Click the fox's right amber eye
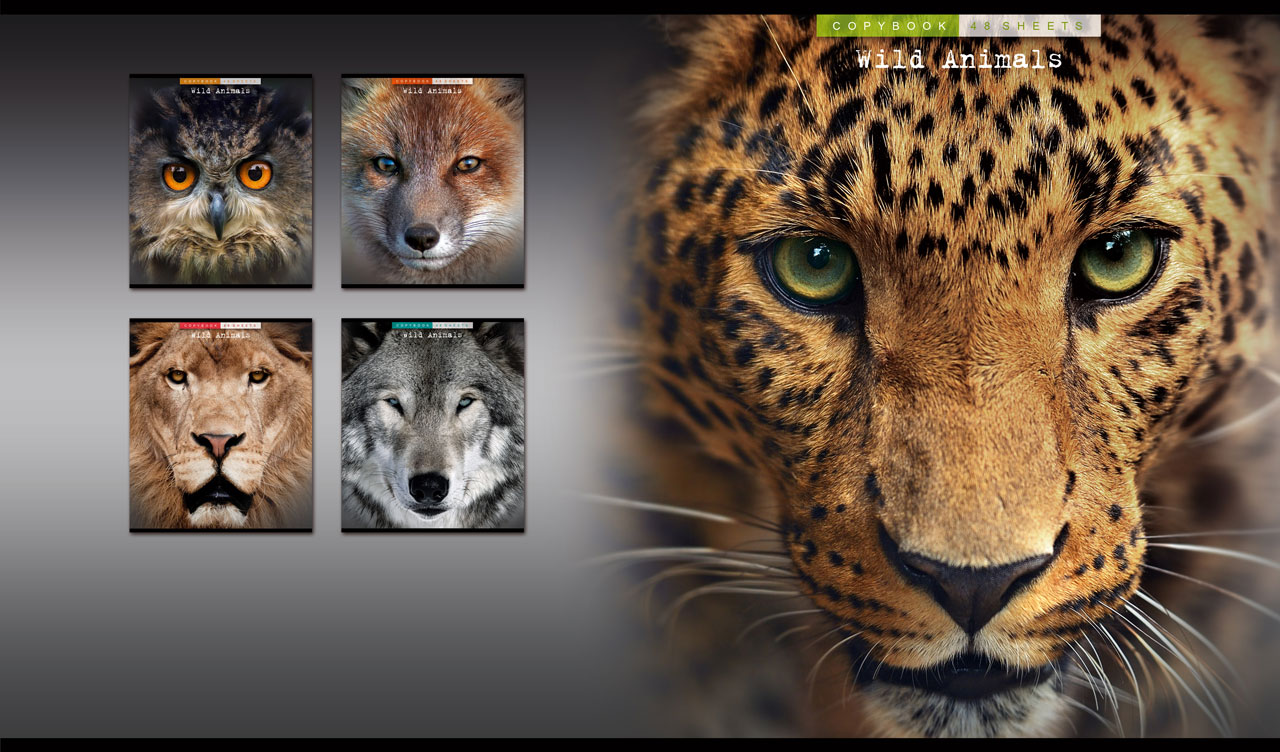This screenshot has width=1280, height=752. (467, 165)
